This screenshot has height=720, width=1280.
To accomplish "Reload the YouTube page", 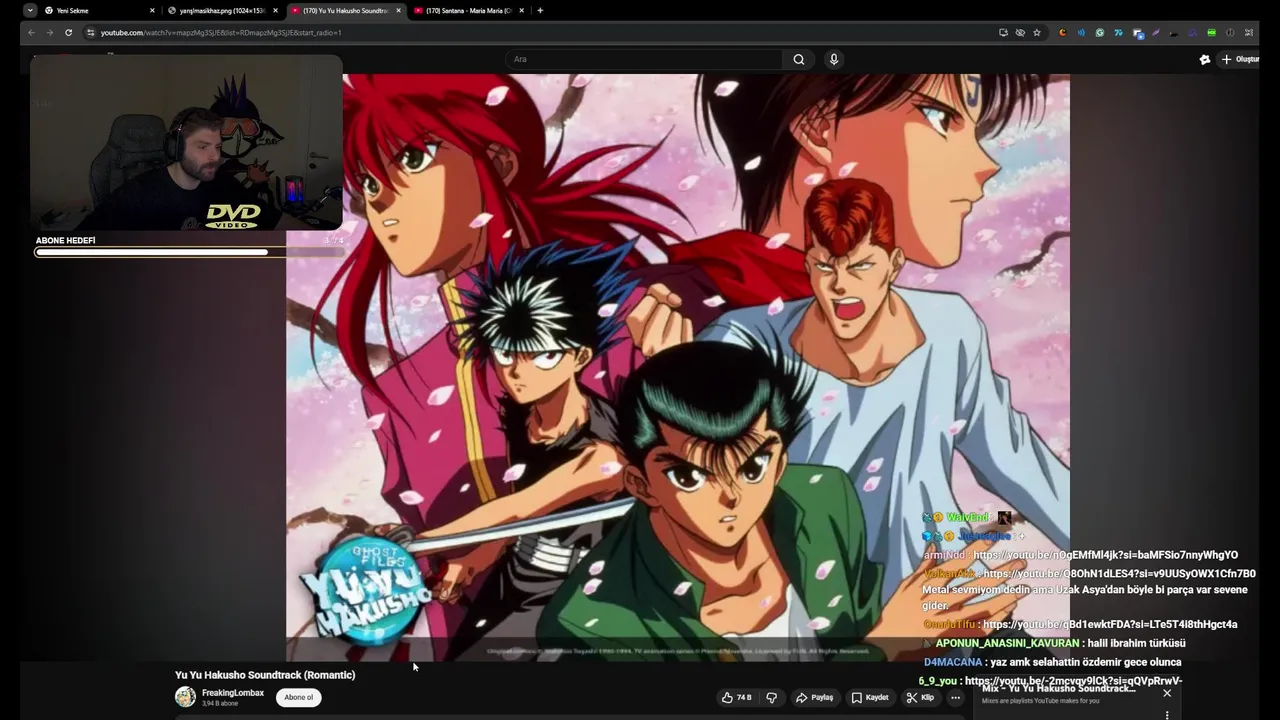I will [68, 32].
